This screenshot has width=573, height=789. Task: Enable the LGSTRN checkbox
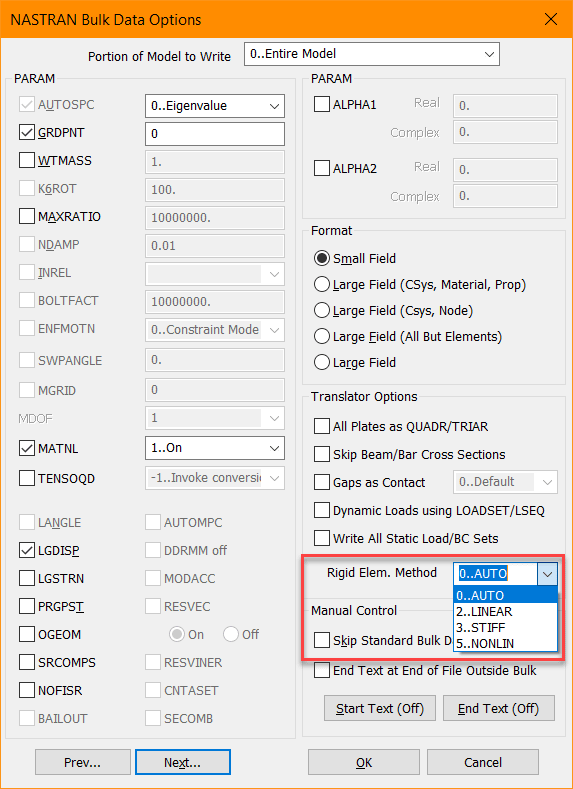(x=26, y=578)
